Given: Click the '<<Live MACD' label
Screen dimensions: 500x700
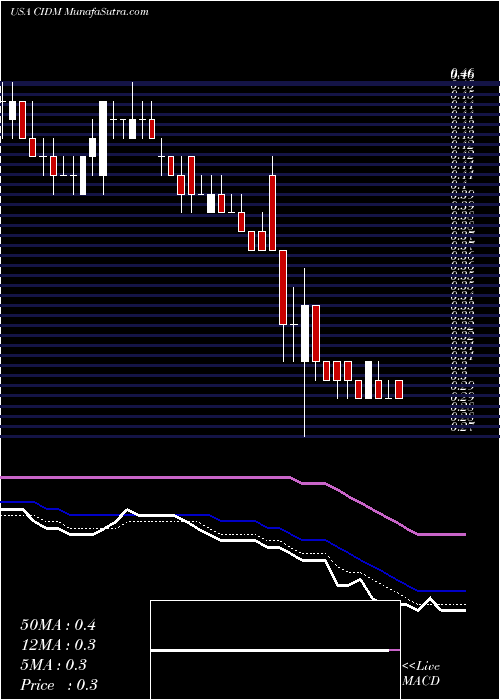Looking at the screenshot, I should [421, 674].
